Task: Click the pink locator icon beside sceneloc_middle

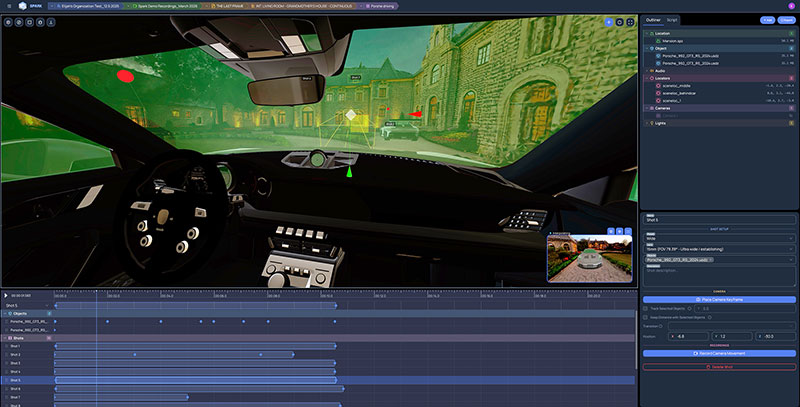Action: click(x=658, y=86)
